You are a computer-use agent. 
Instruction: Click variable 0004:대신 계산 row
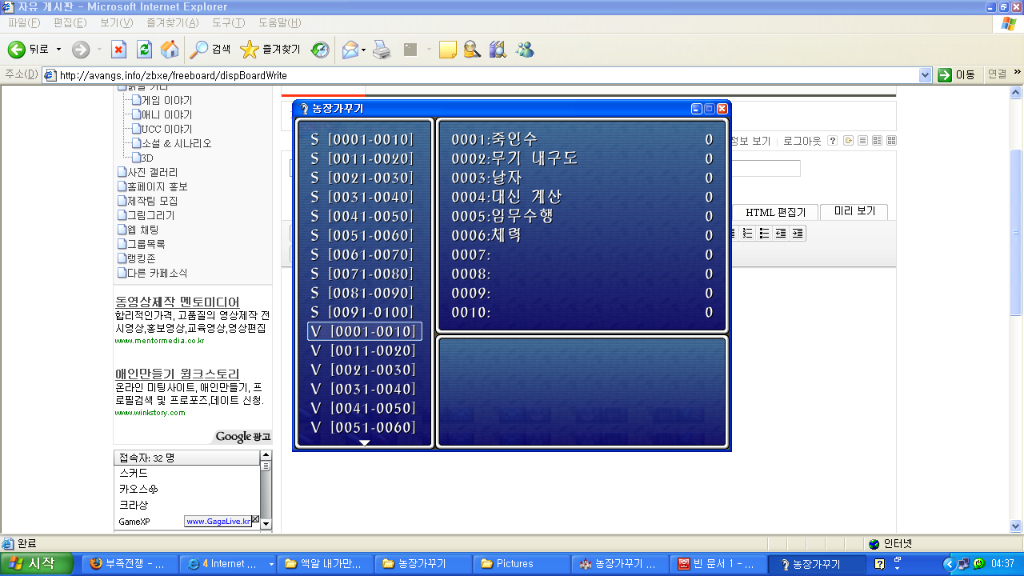[x=581, y=197]
